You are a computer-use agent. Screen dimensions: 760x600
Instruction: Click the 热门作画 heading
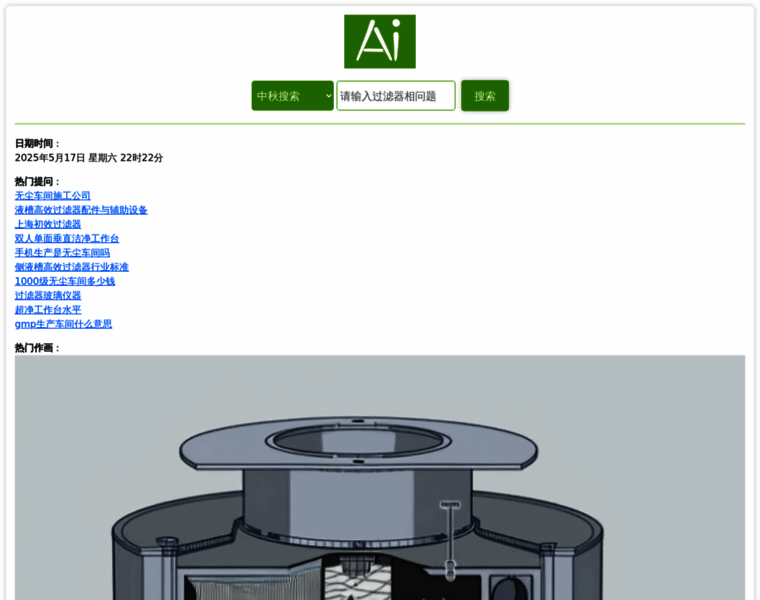[x=38, y=348]
